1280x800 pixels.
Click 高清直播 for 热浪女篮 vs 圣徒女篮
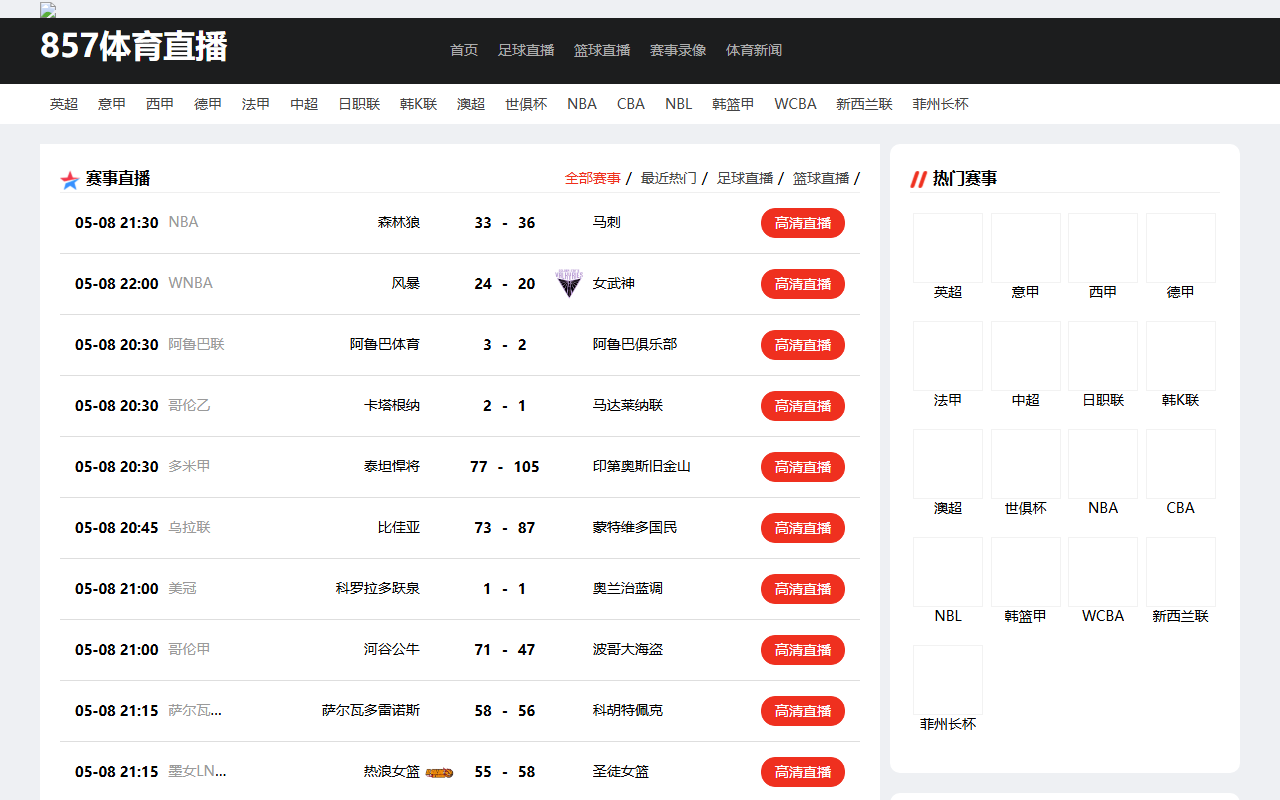click(803, 772)
